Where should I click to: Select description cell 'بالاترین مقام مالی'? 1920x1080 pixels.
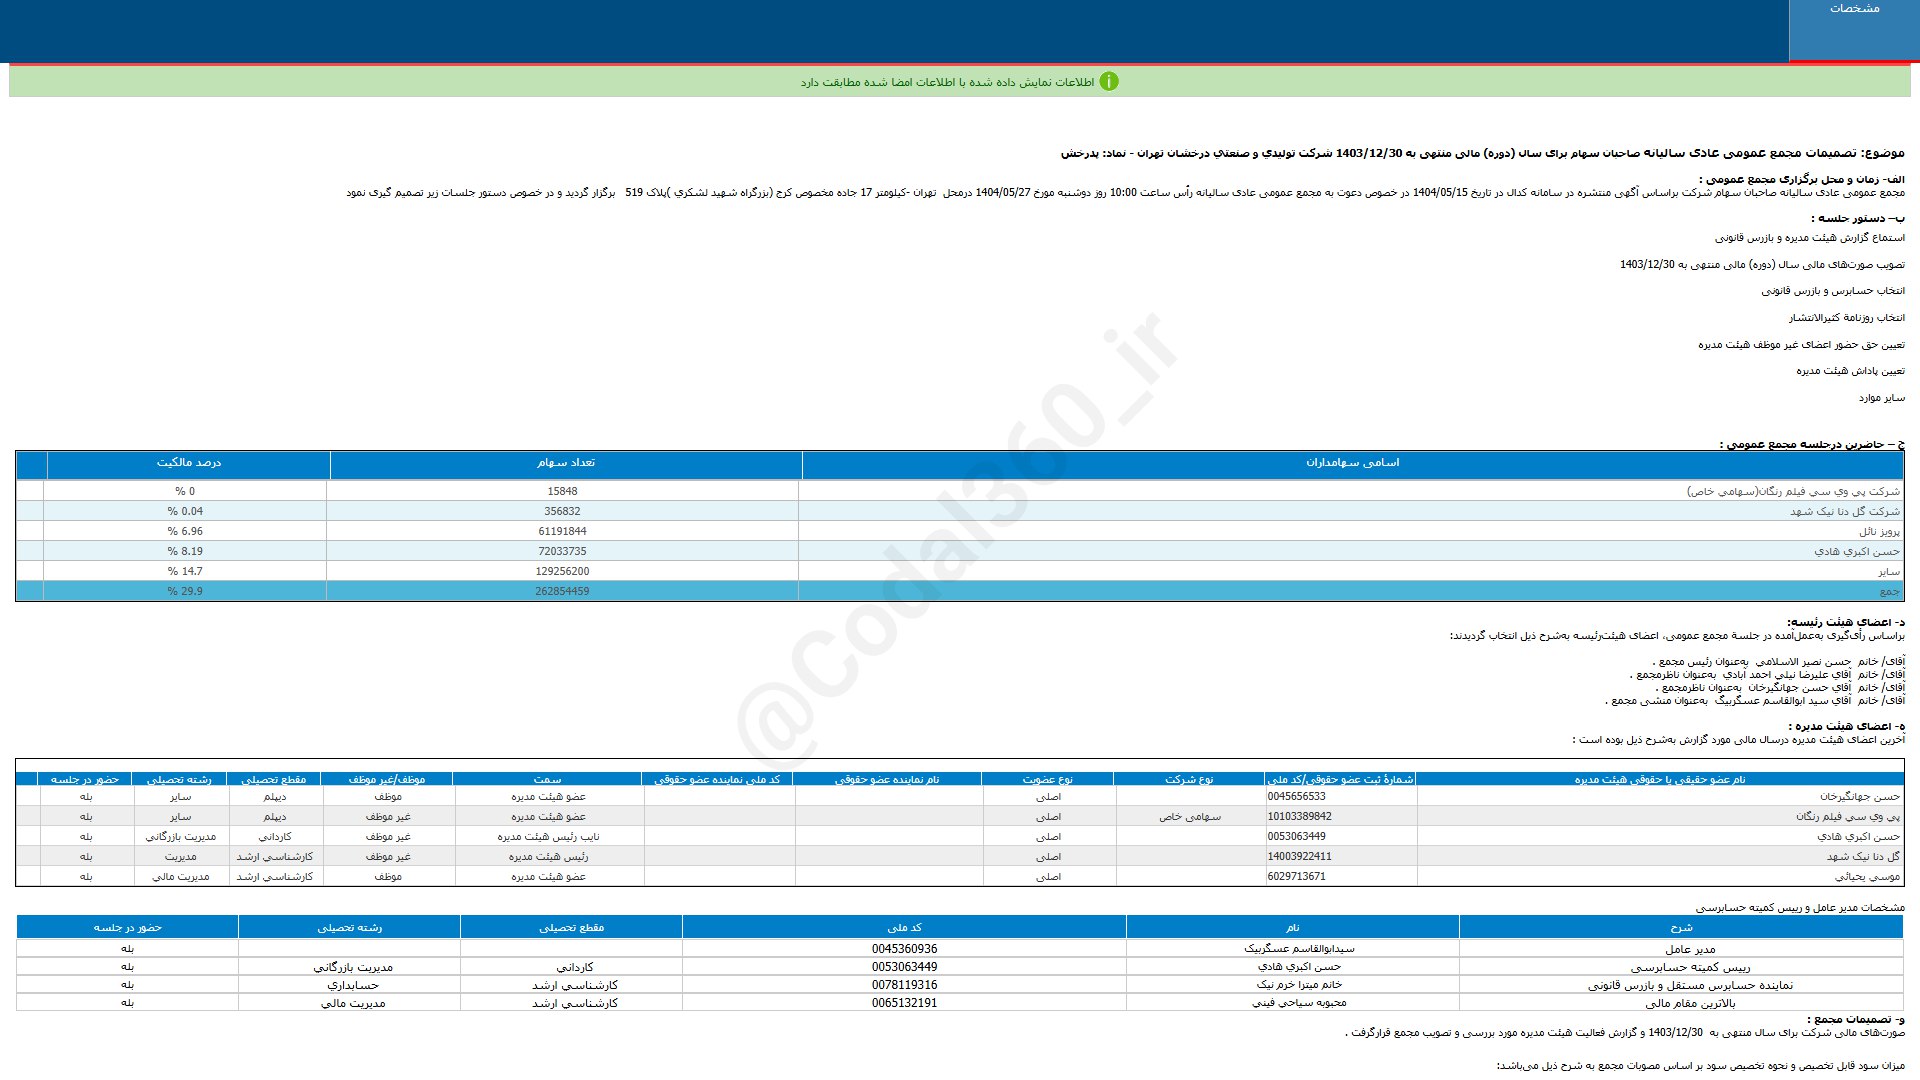click(1690, 1003)
